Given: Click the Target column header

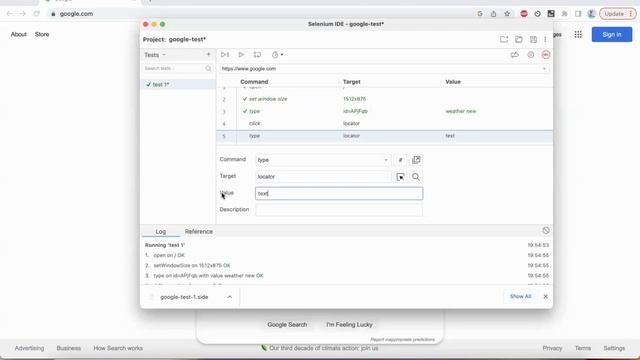Looking at the screenshot, I should coord(351,82).
